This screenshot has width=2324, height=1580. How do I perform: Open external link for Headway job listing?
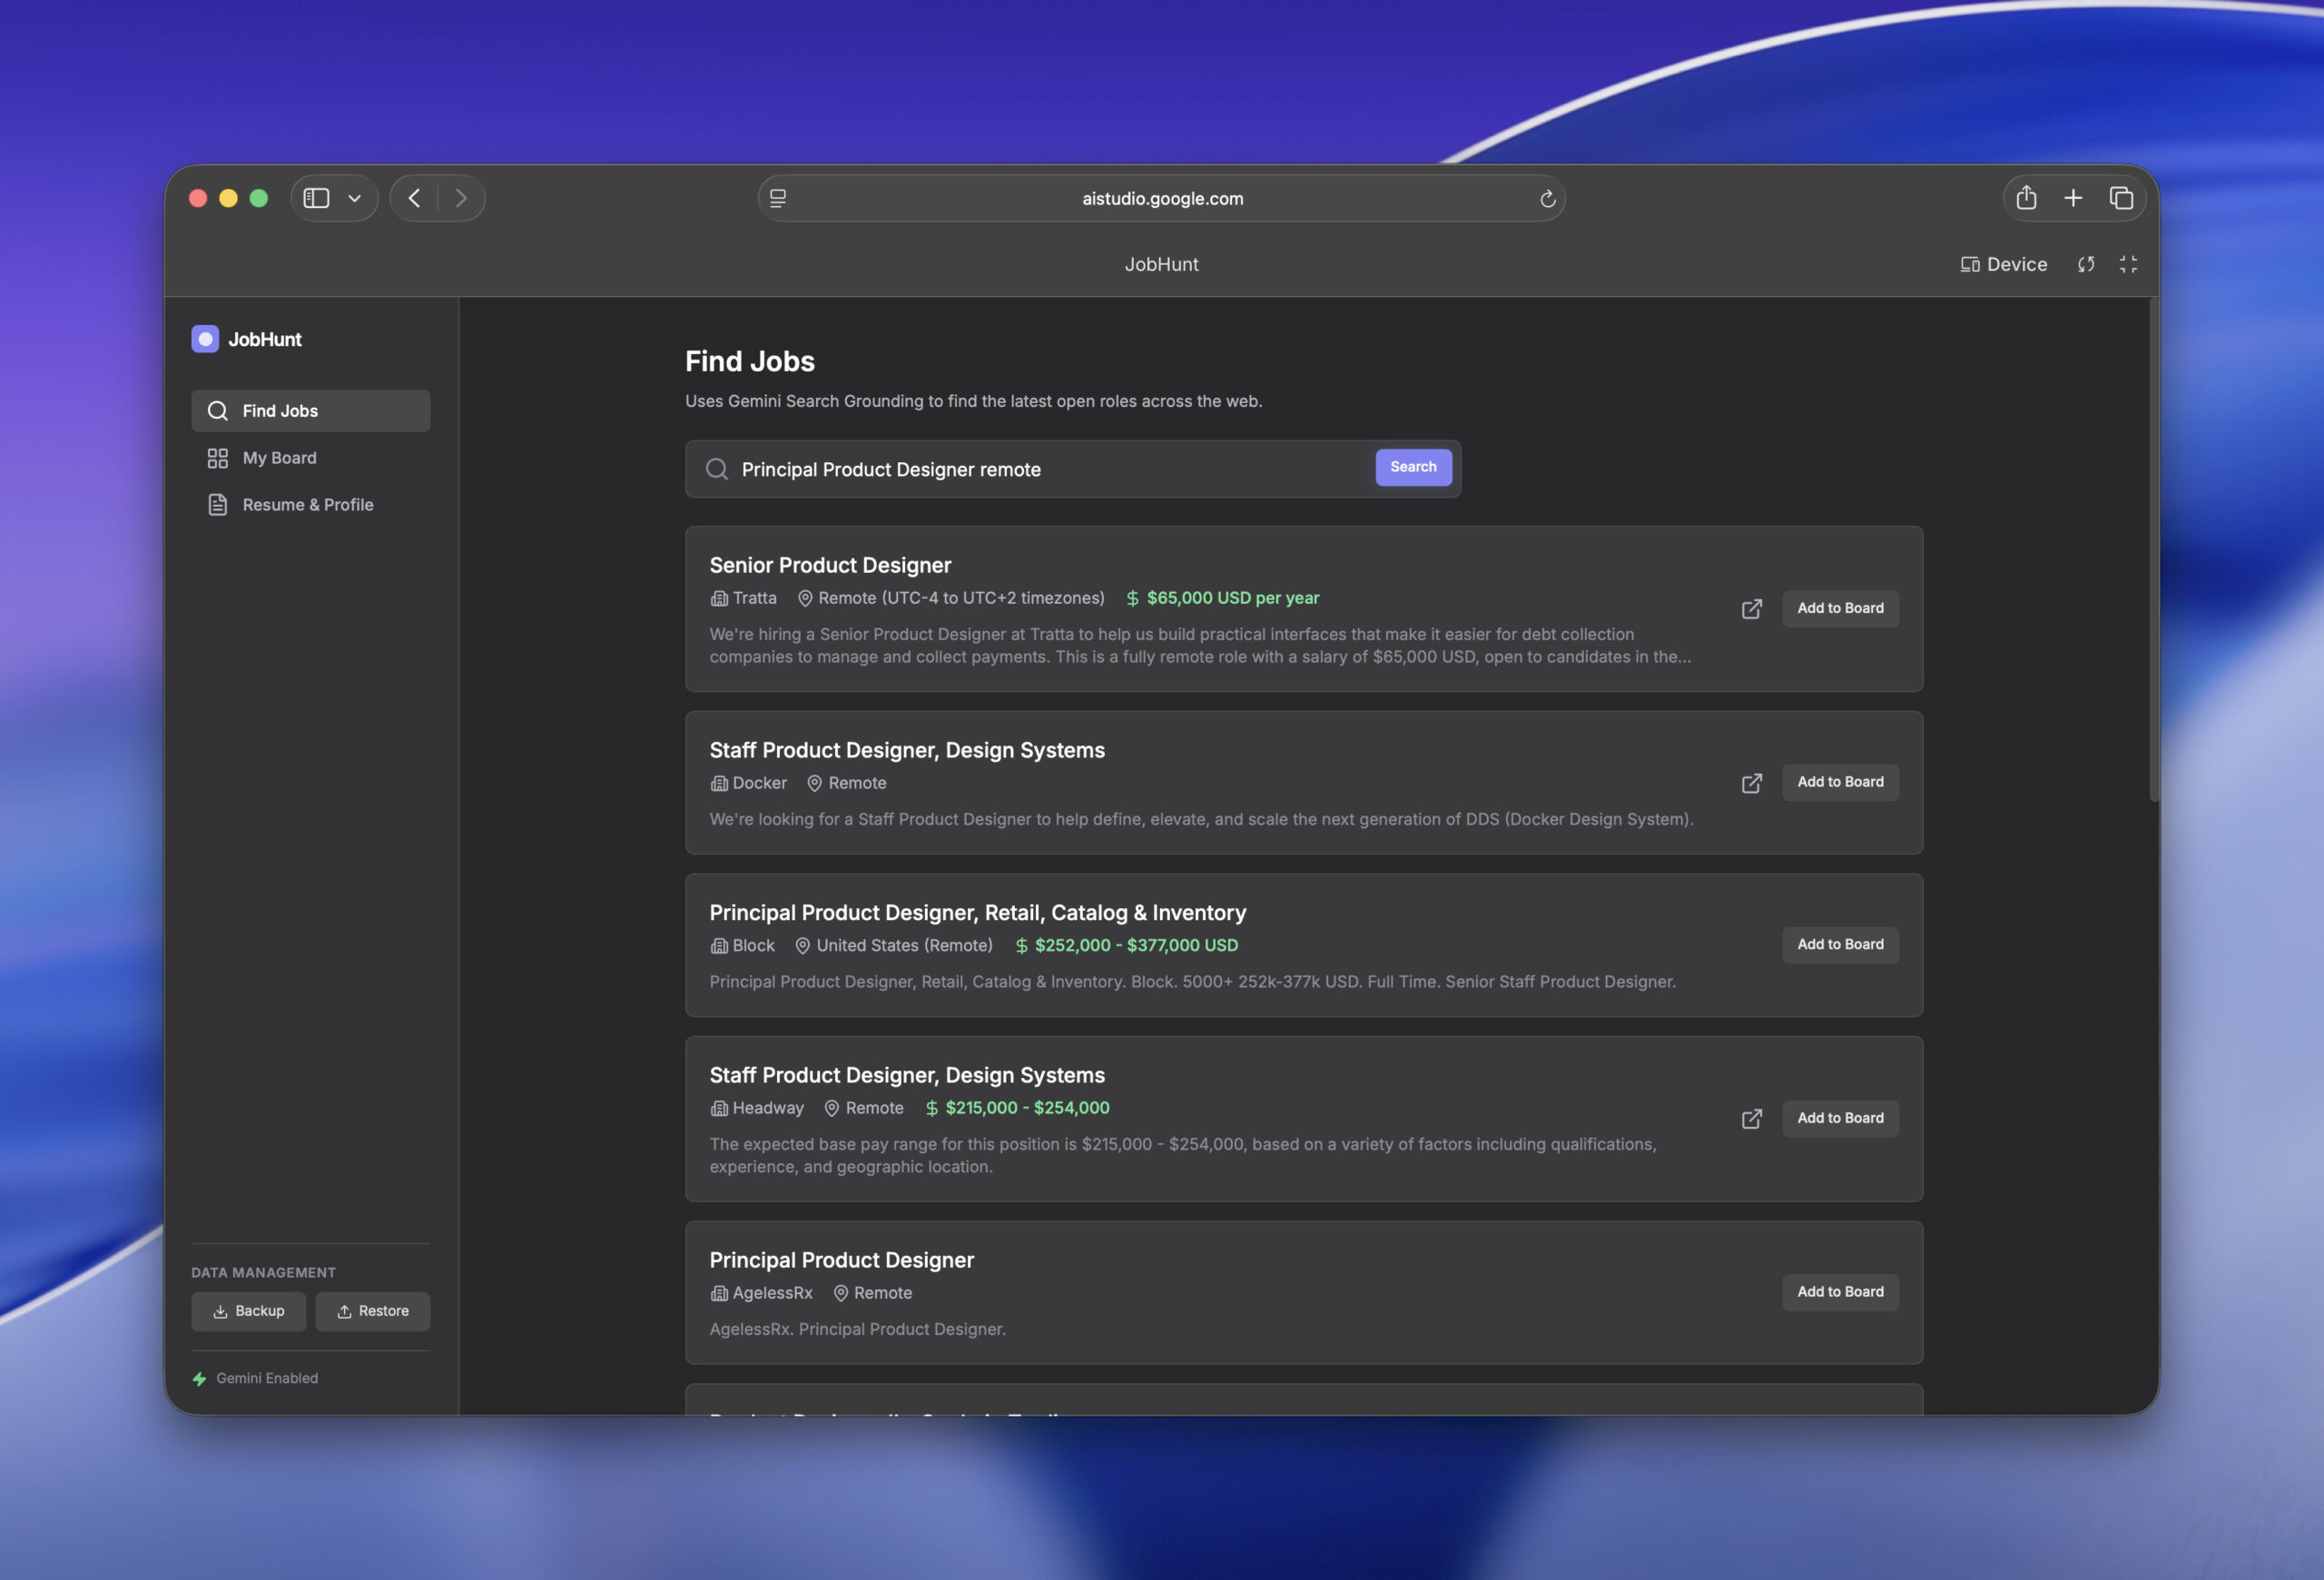pos(1751,1119)
